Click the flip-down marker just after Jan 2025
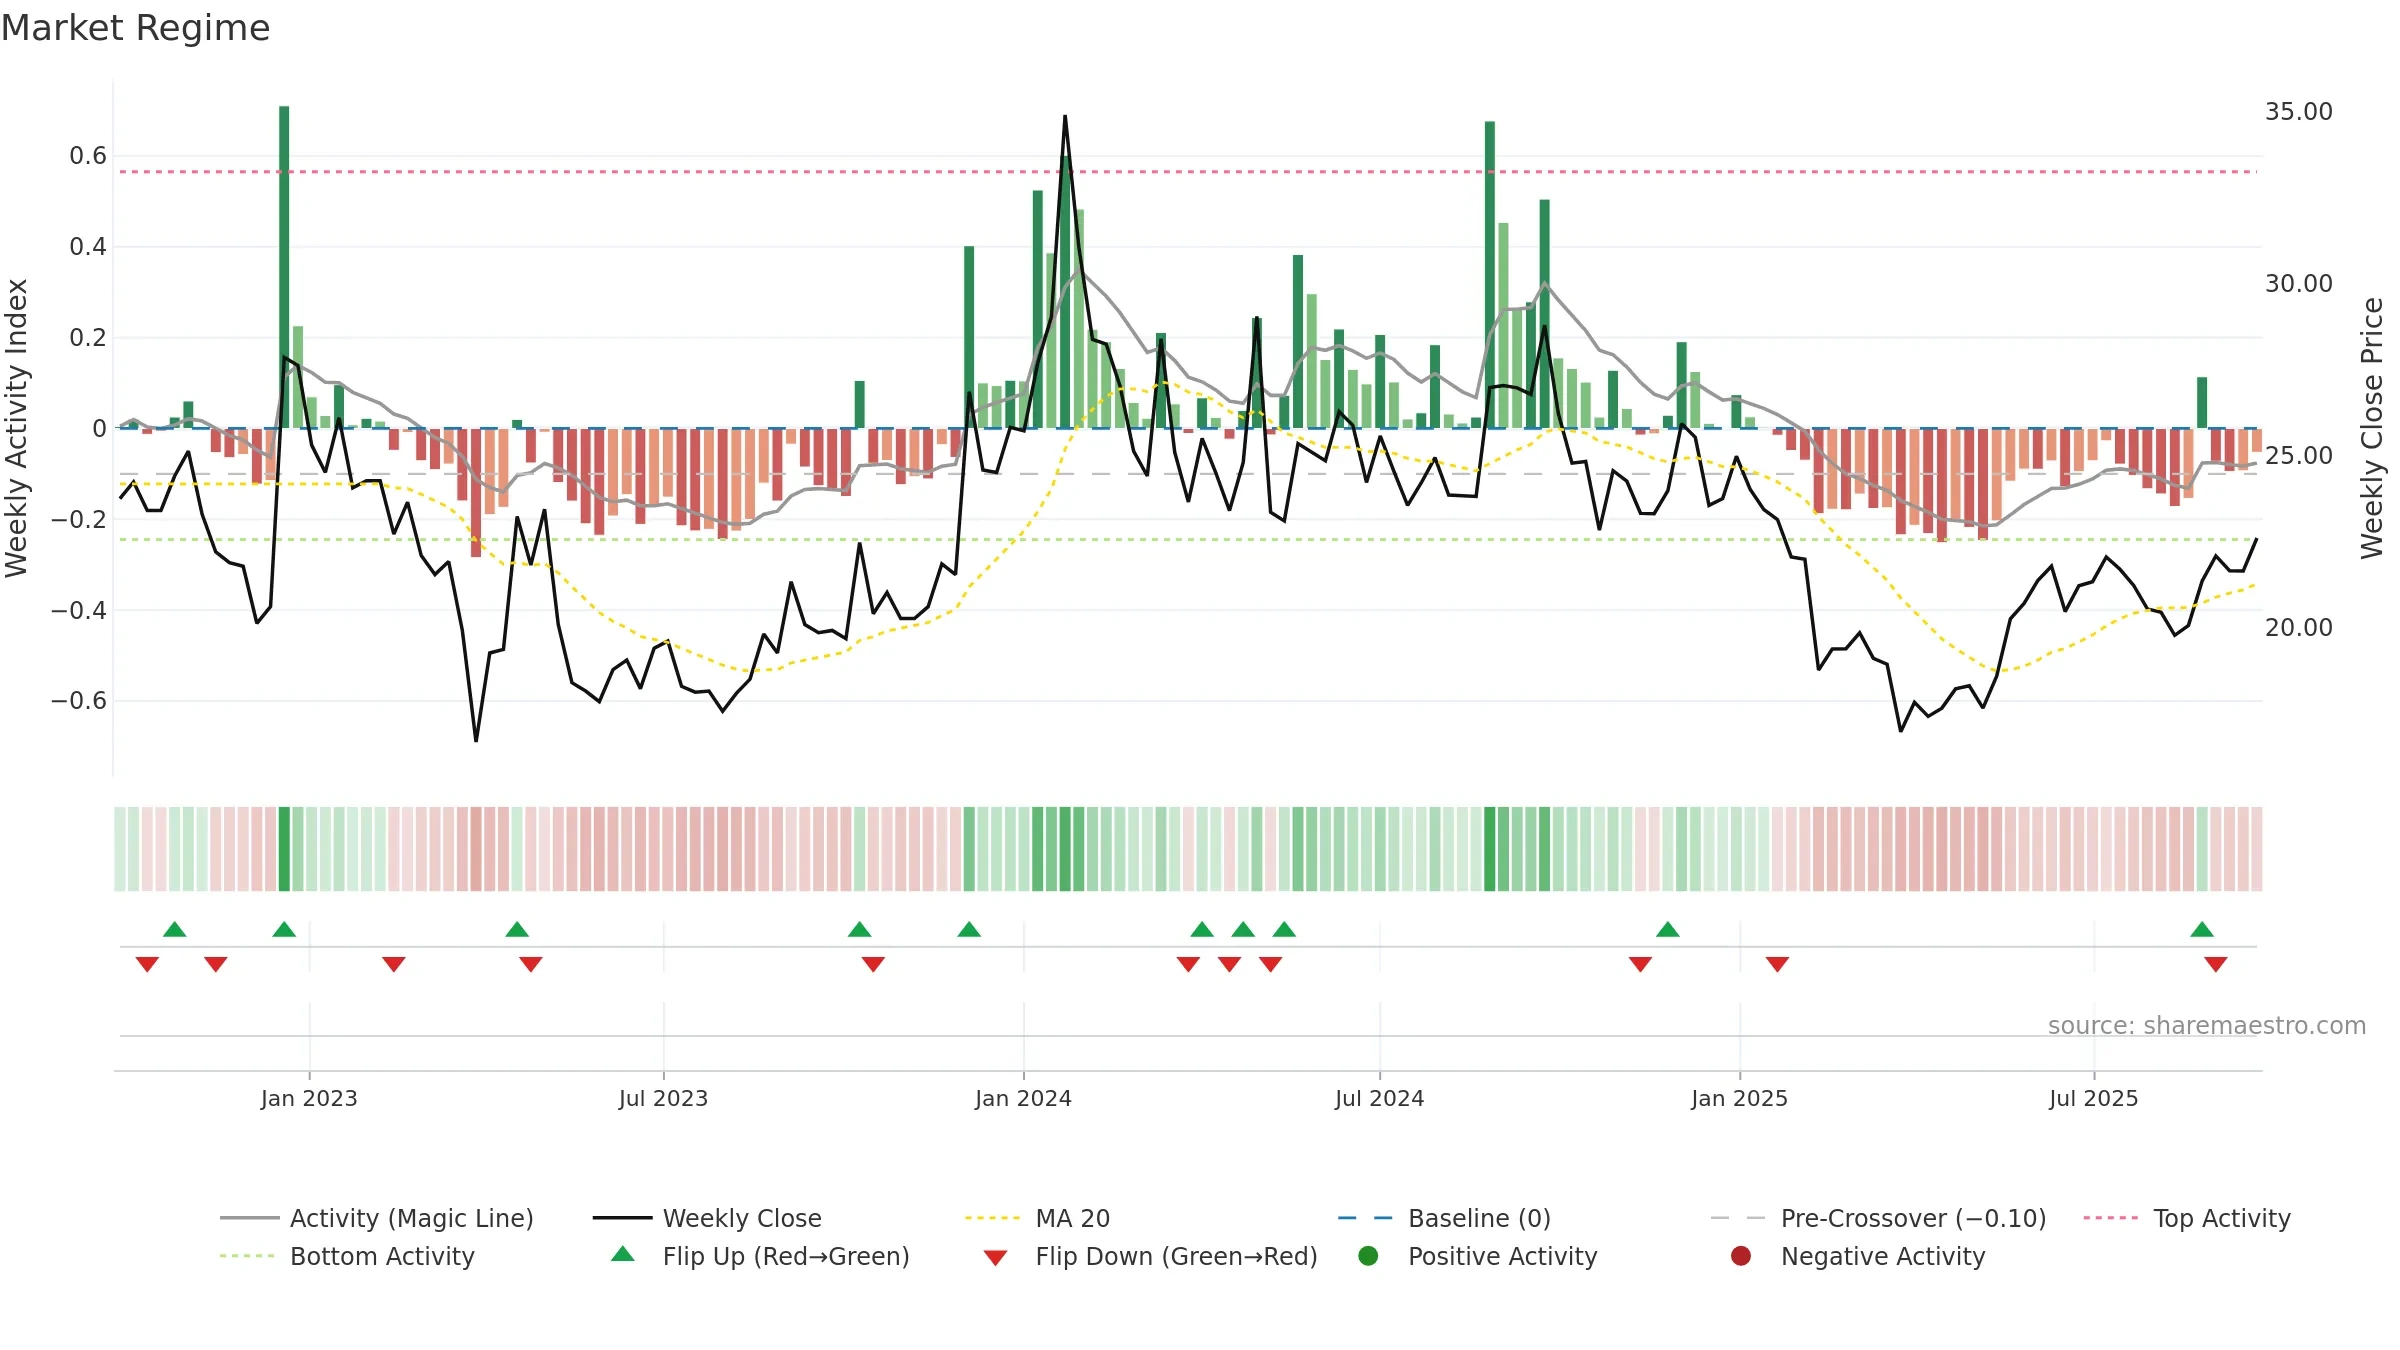This screenshot has height=1350, width=2400. click(1777, 964)
